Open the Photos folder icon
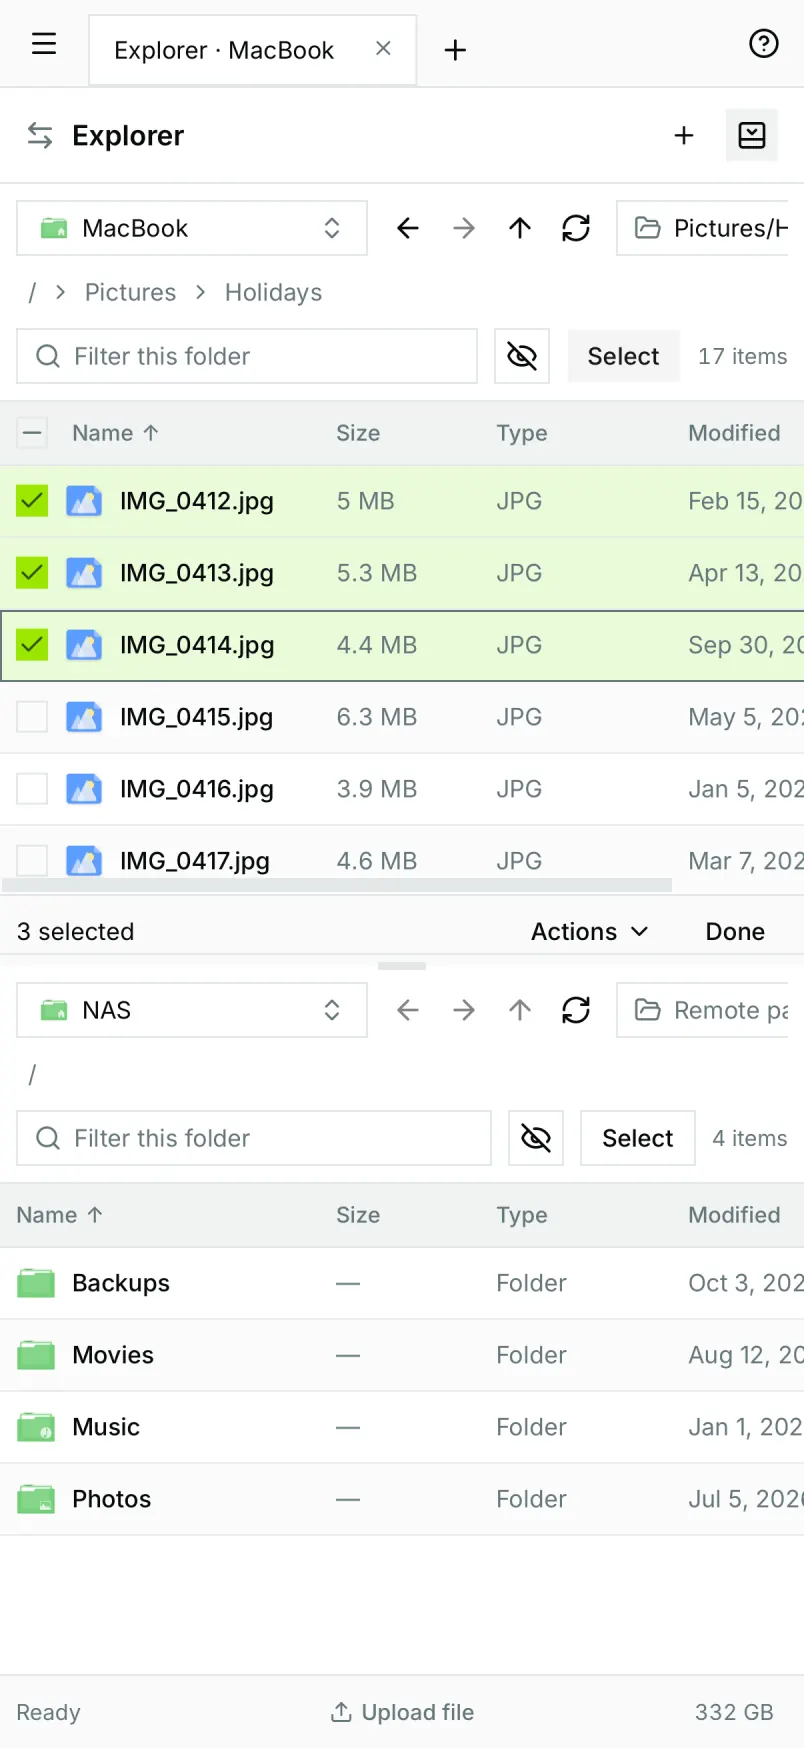 (x=36, y=1499)
